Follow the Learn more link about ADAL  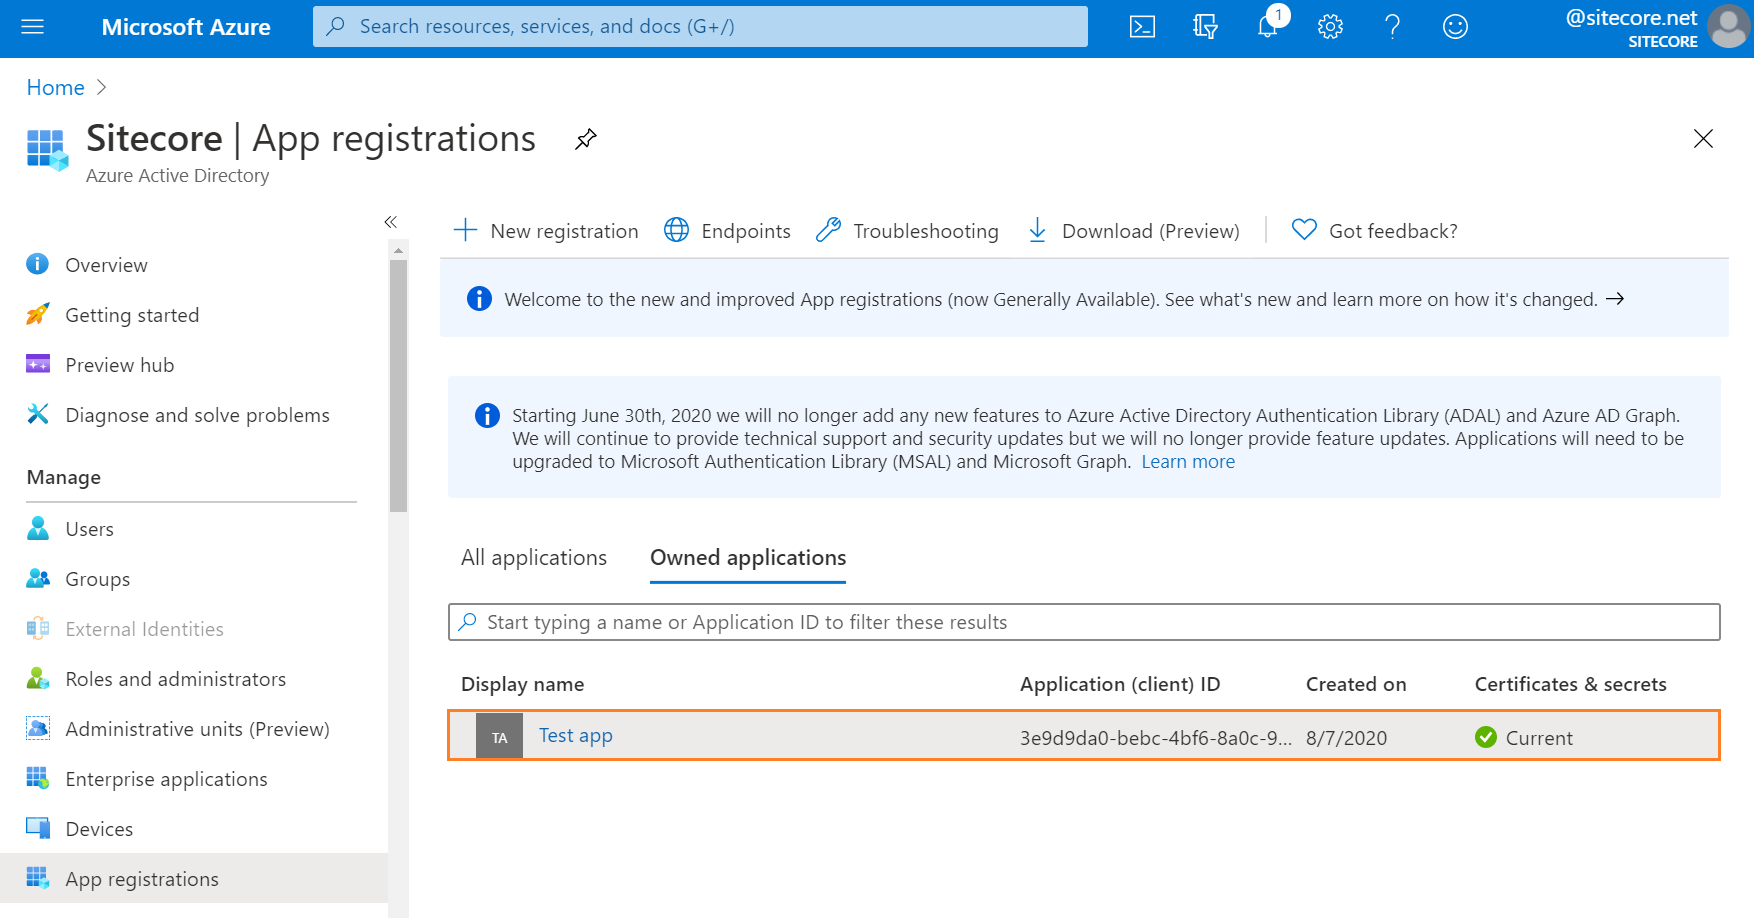tap(1188, 462)
